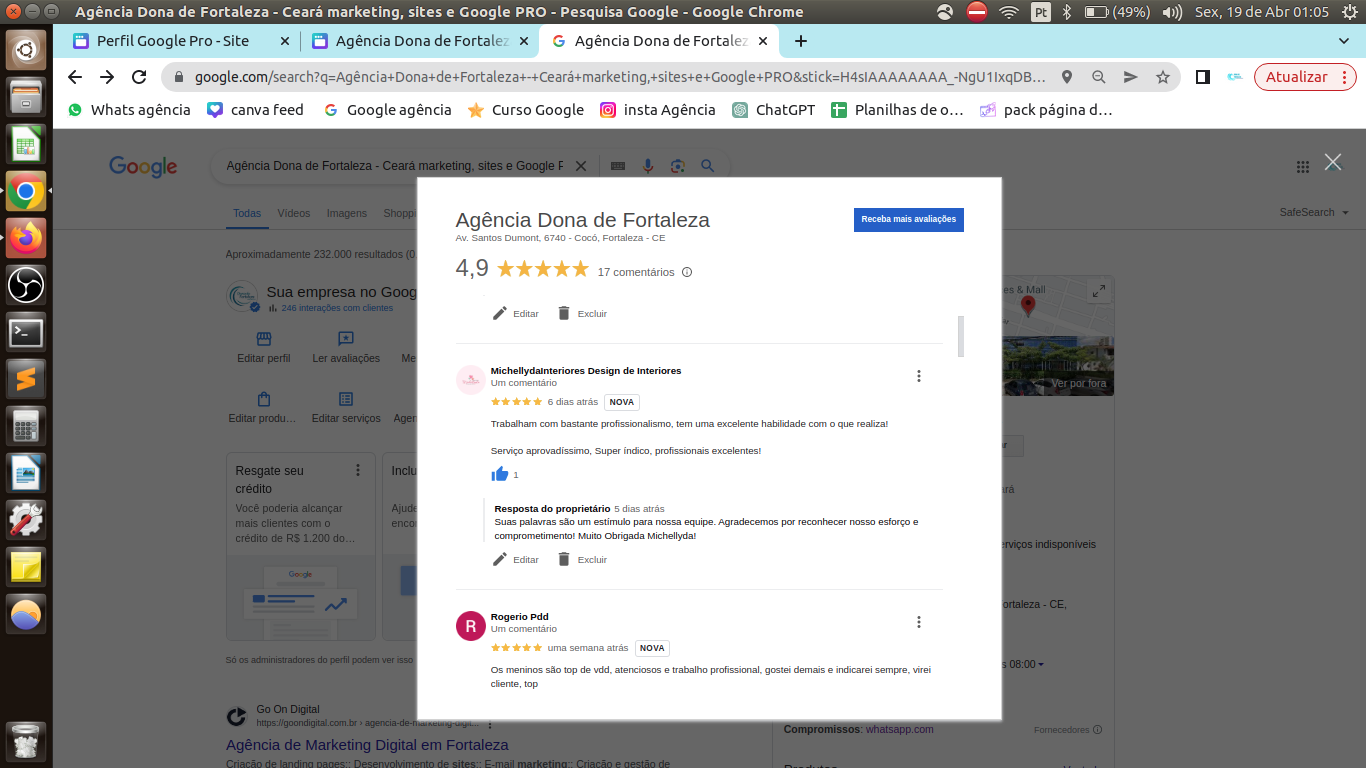1366x768 pixels.
Task: Select the Imagens search tab
Action: tap(347, 213)
